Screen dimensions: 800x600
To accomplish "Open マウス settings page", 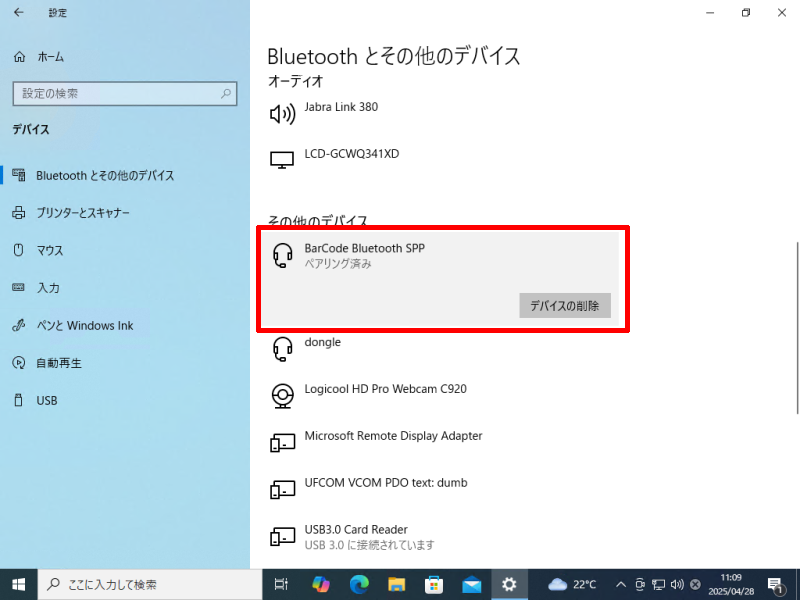I will coord(49,251).
